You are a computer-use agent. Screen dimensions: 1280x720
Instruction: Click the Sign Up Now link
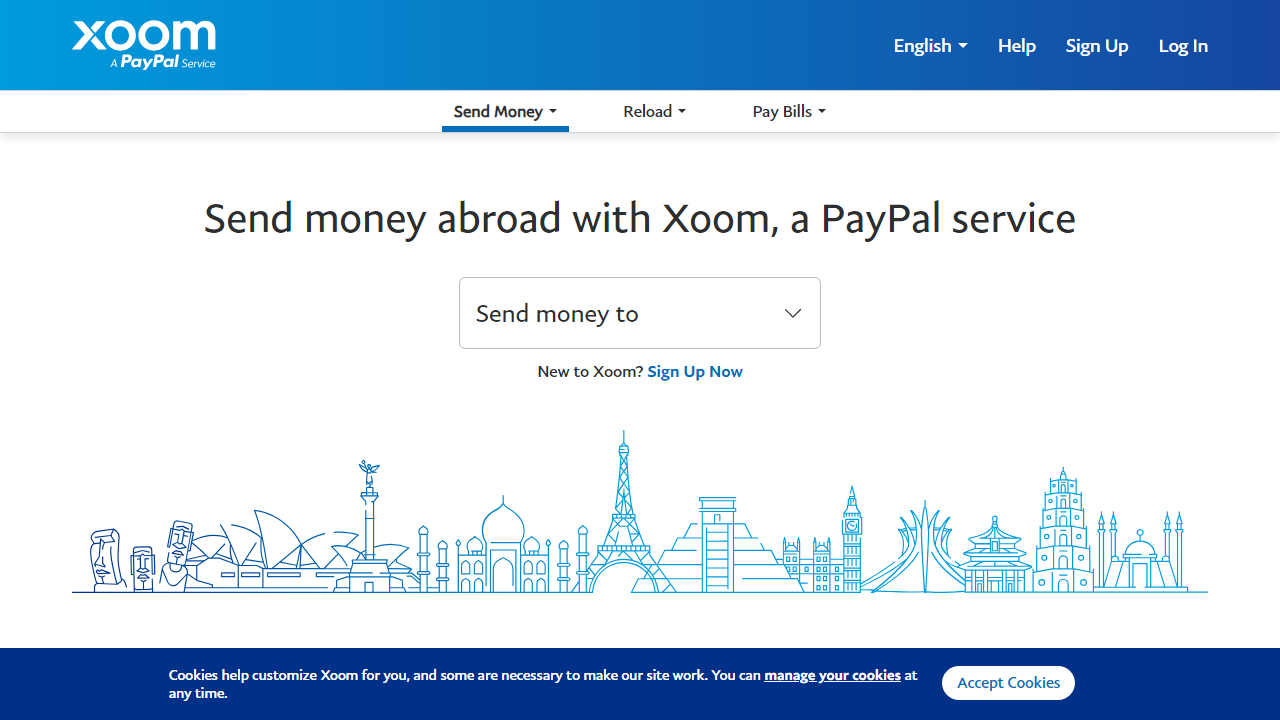click(x=694, y=371)
